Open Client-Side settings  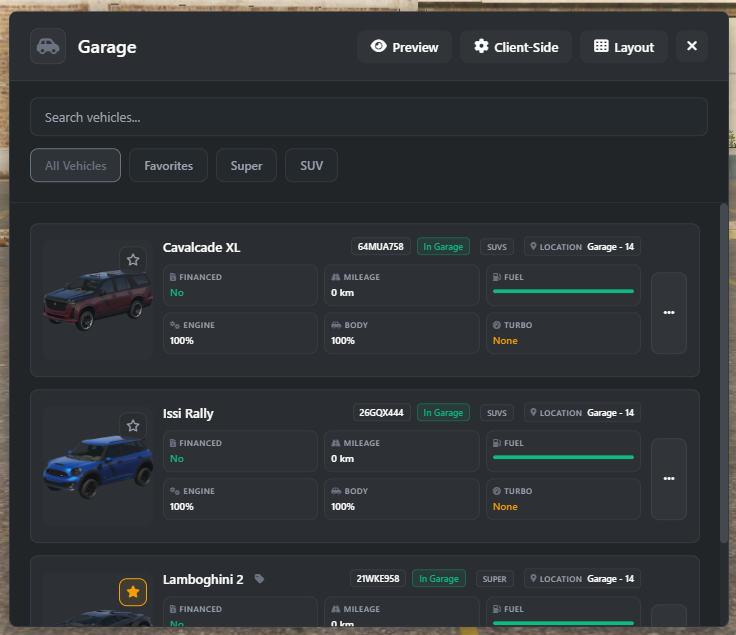click(x=515, y=47)
